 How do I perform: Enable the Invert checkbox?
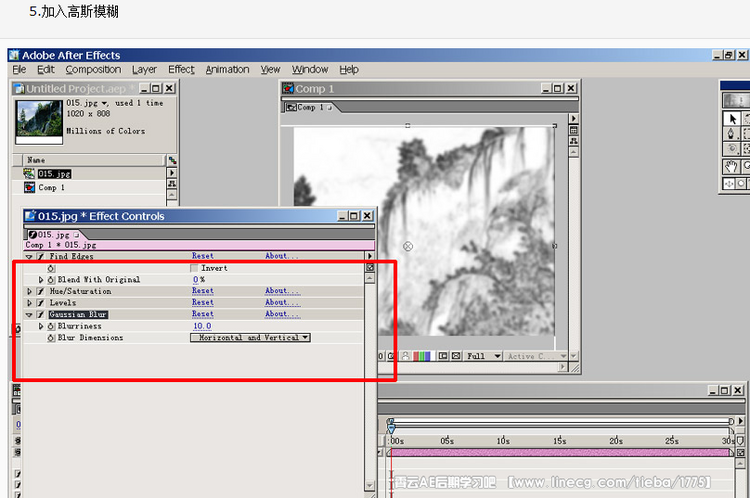coord(194,268)
